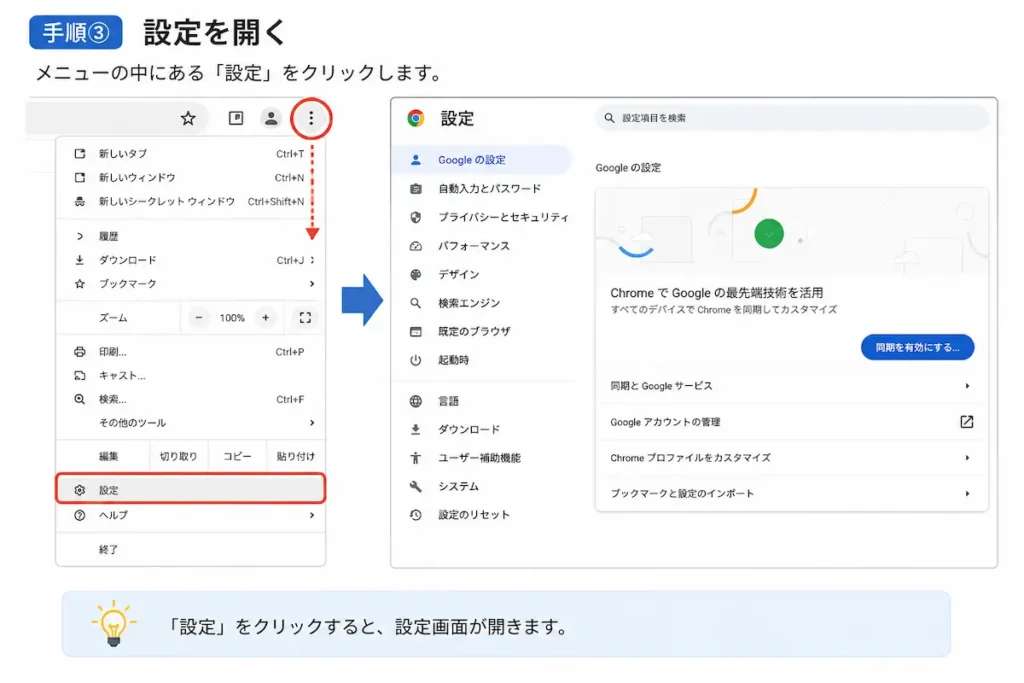Expand the ヘルプ submenu arrow
Image resolution: width=1024 pixels, height=683 pixels.
pyautogui.click(x=312, y=515)
